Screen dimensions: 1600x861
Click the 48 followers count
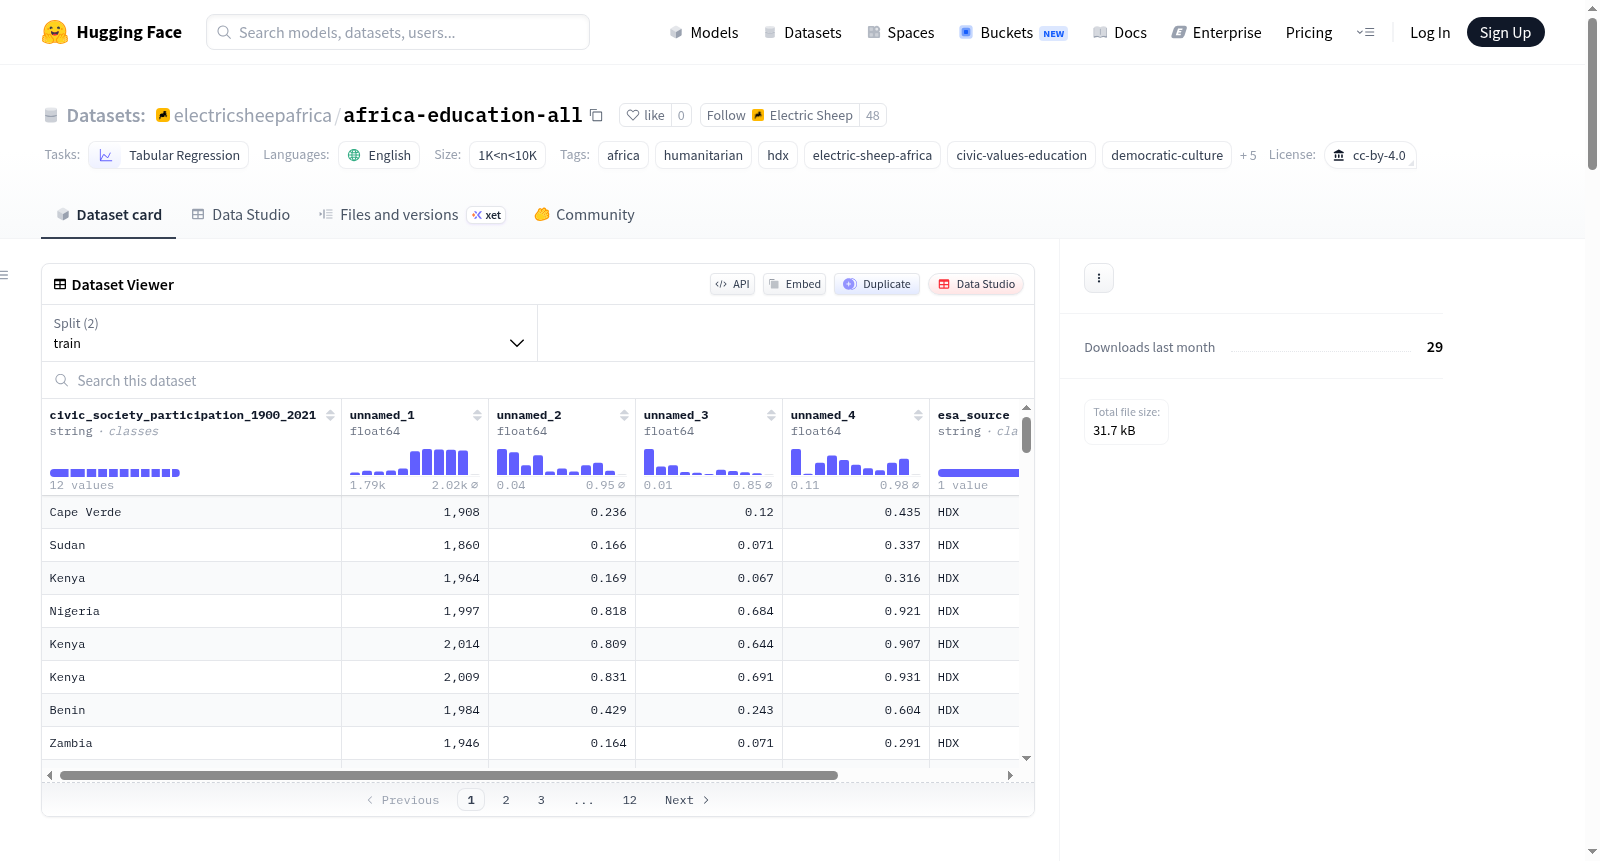tap(873, 115)
